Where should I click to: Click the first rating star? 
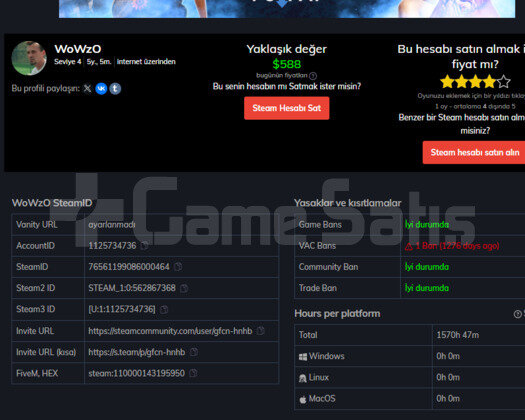point(447,81)
